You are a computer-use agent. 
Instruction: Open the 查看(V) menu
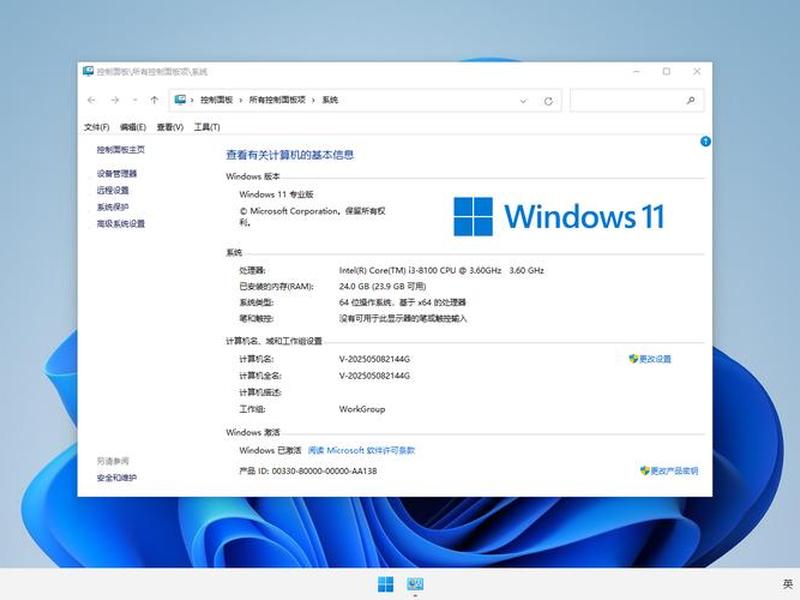click(x=170, y=127)
